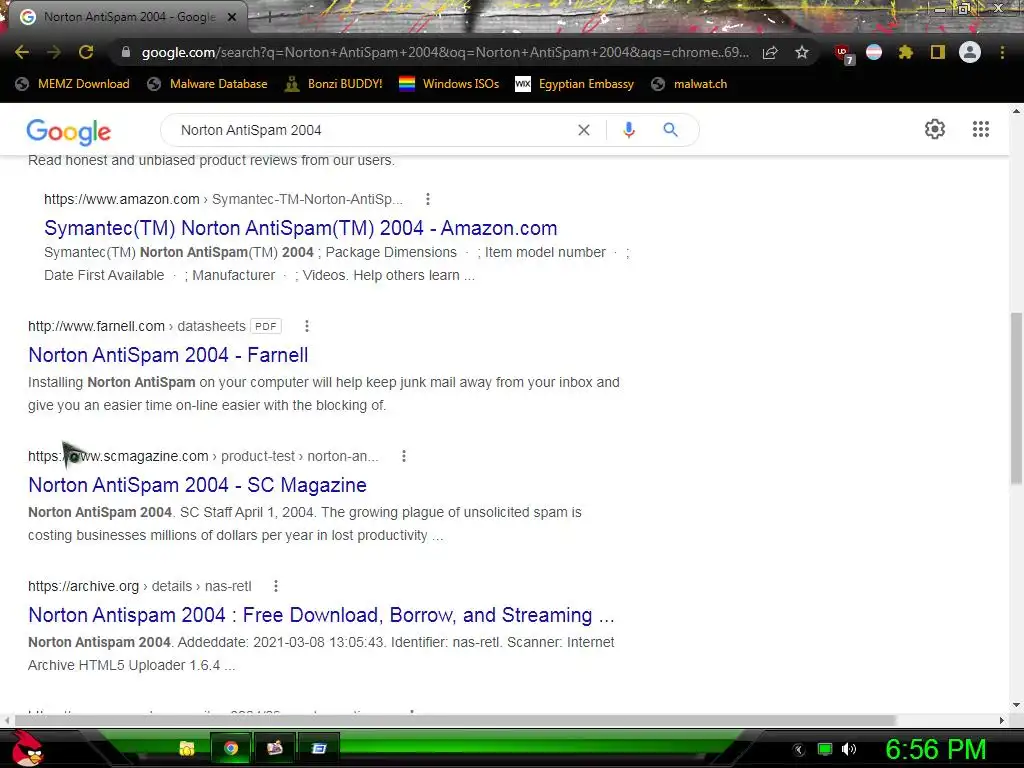Open Google quick settings gear
The height and width of the screenshot is (768, 1024).
[935, 129]
